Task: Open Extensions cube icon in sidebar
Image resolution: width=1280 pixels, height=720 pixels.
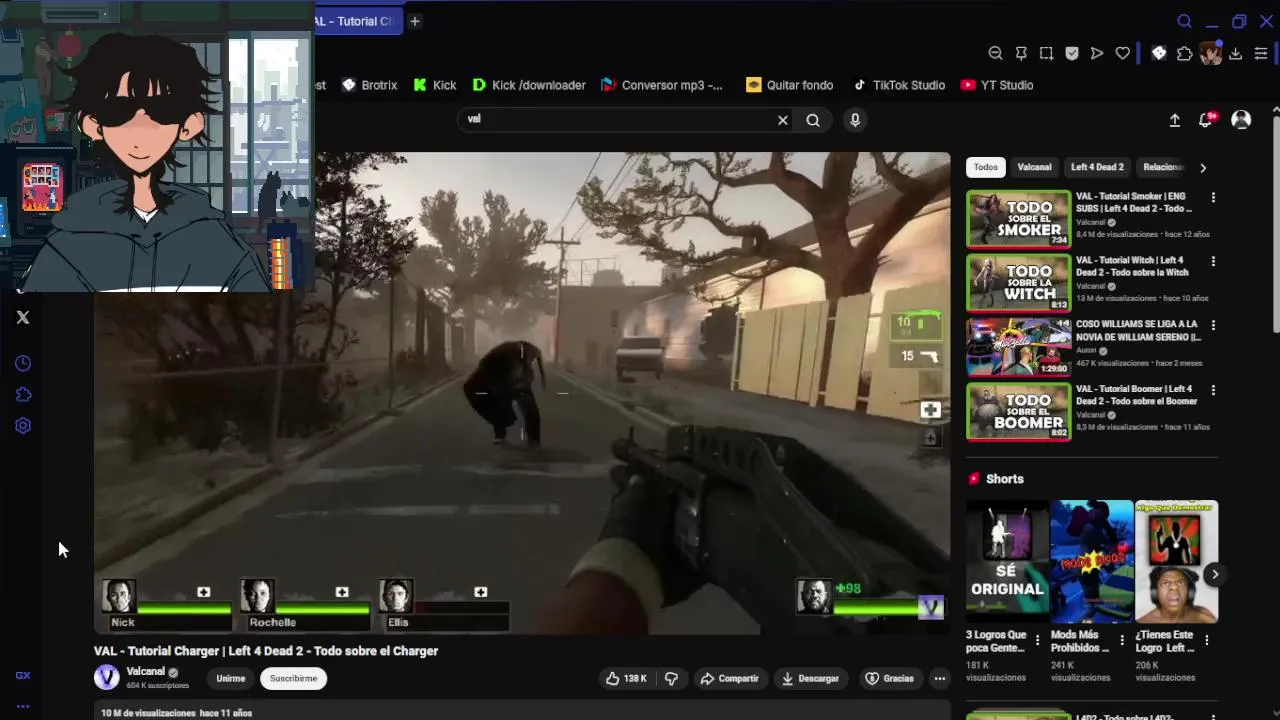Action: click(23, 395)
